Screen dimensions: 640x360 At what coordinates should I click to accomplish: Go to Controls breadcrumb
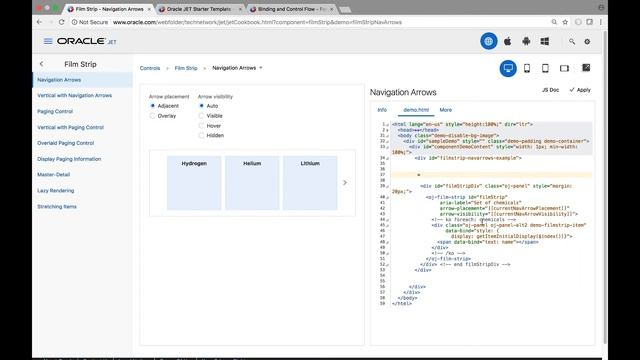click(150, 68)
